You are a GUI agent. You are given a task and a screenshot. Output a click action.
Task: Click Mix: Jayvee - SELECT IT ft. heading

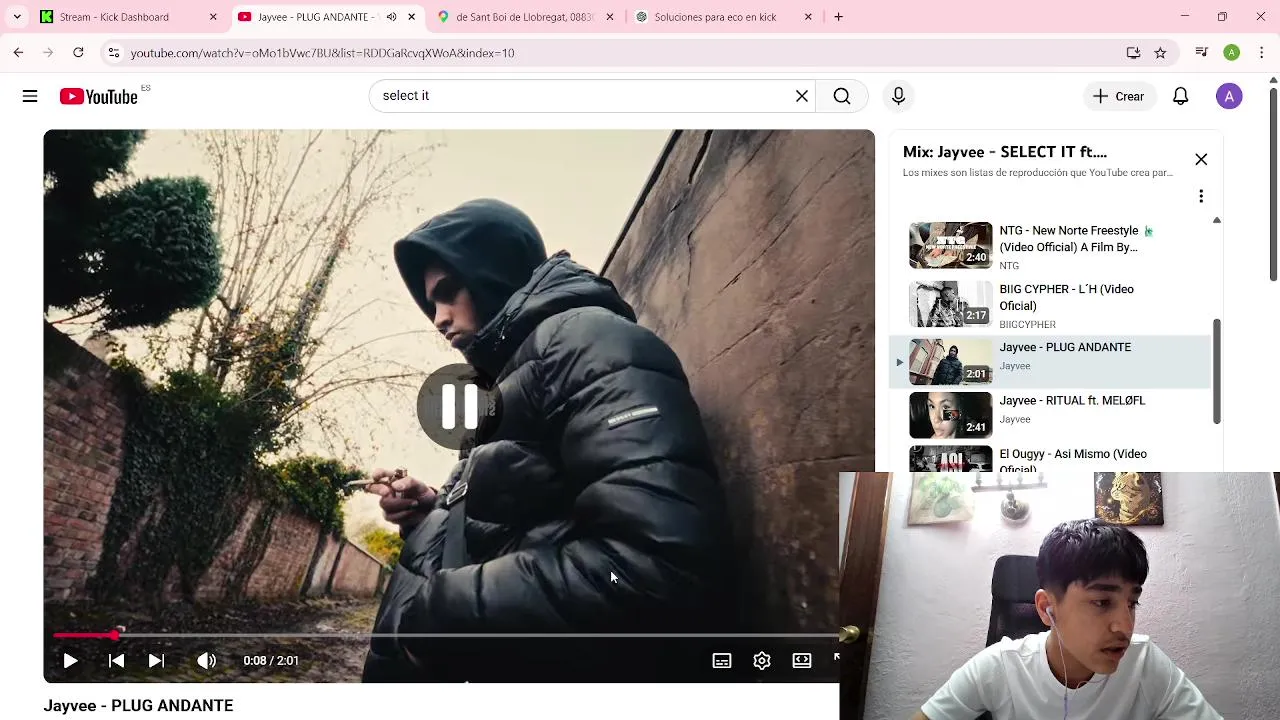click(1005, 152)
